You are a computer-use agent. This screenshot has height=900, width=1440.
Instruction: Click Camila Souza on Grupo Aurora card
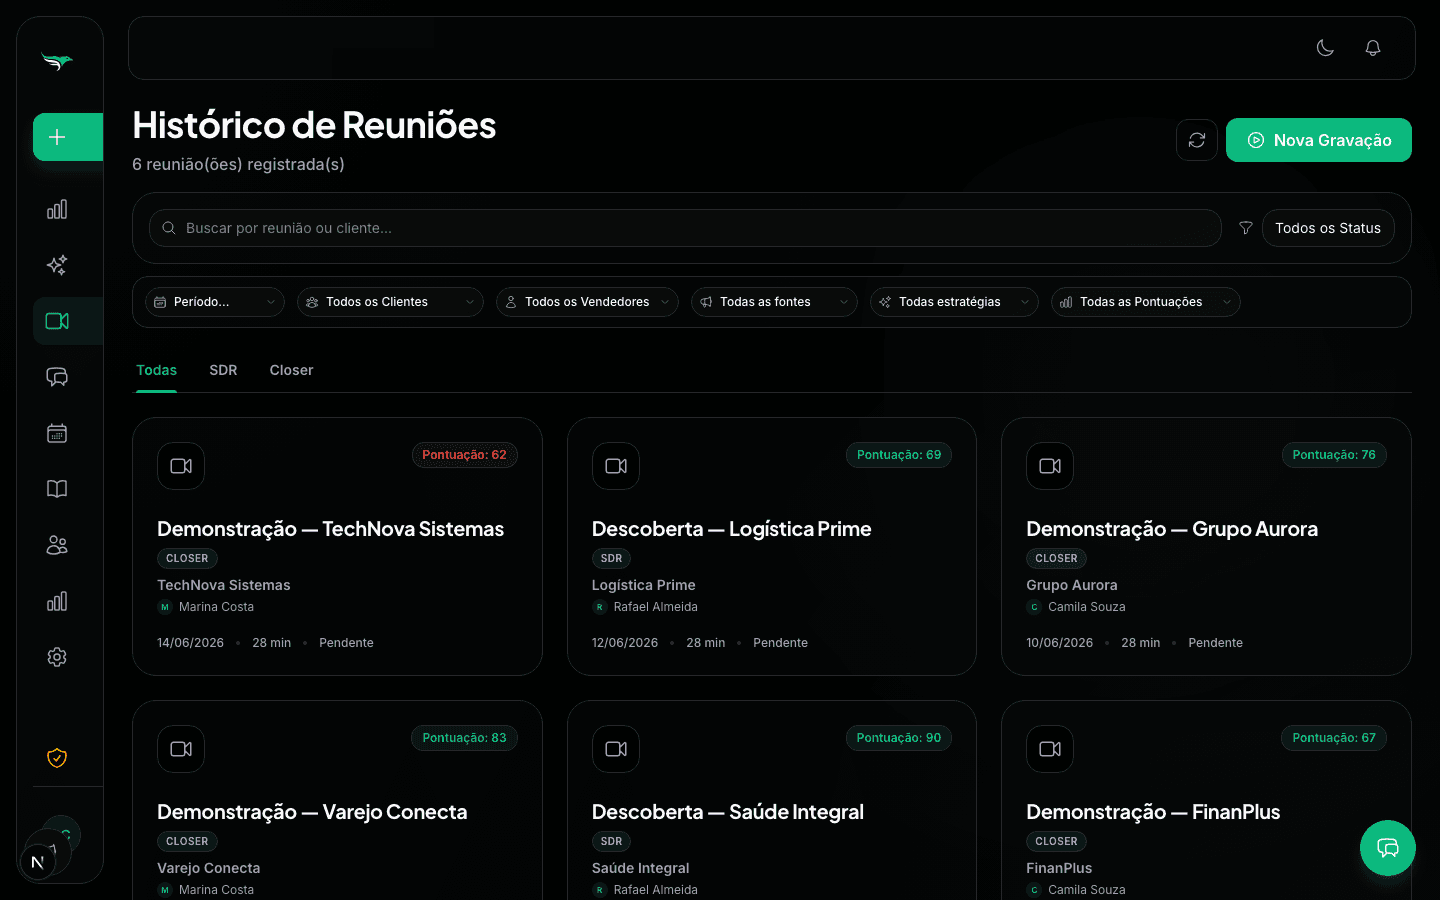click(x=1087, y=607)
